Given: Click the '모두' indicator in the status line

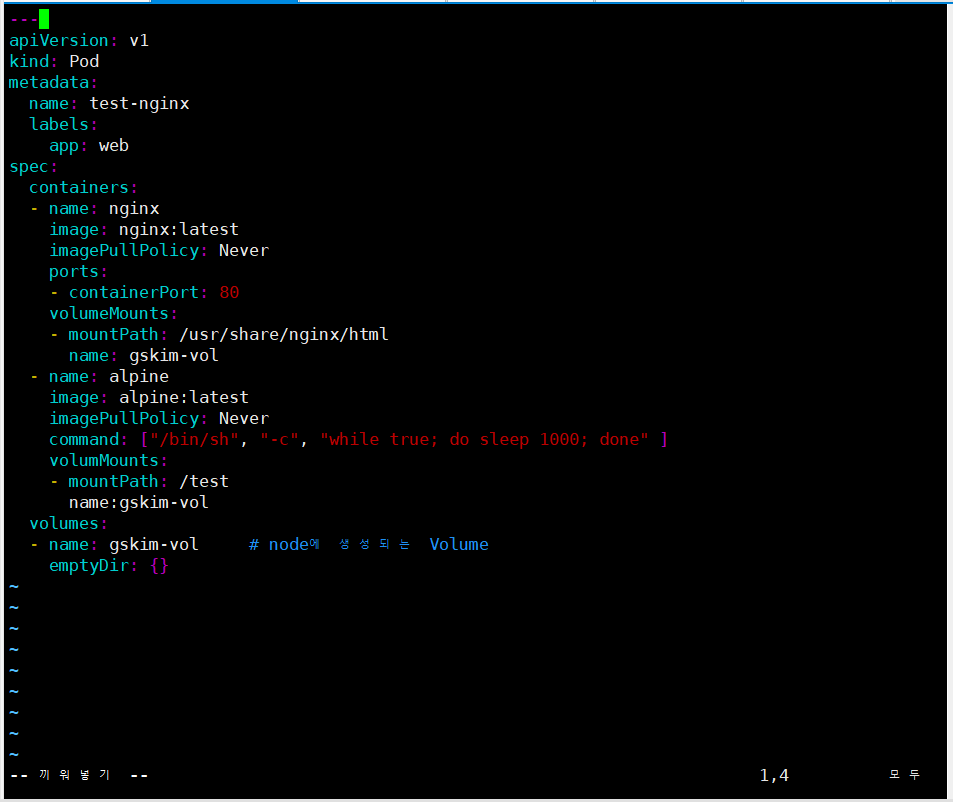Looking at the screenshot, I should point(904,775).
